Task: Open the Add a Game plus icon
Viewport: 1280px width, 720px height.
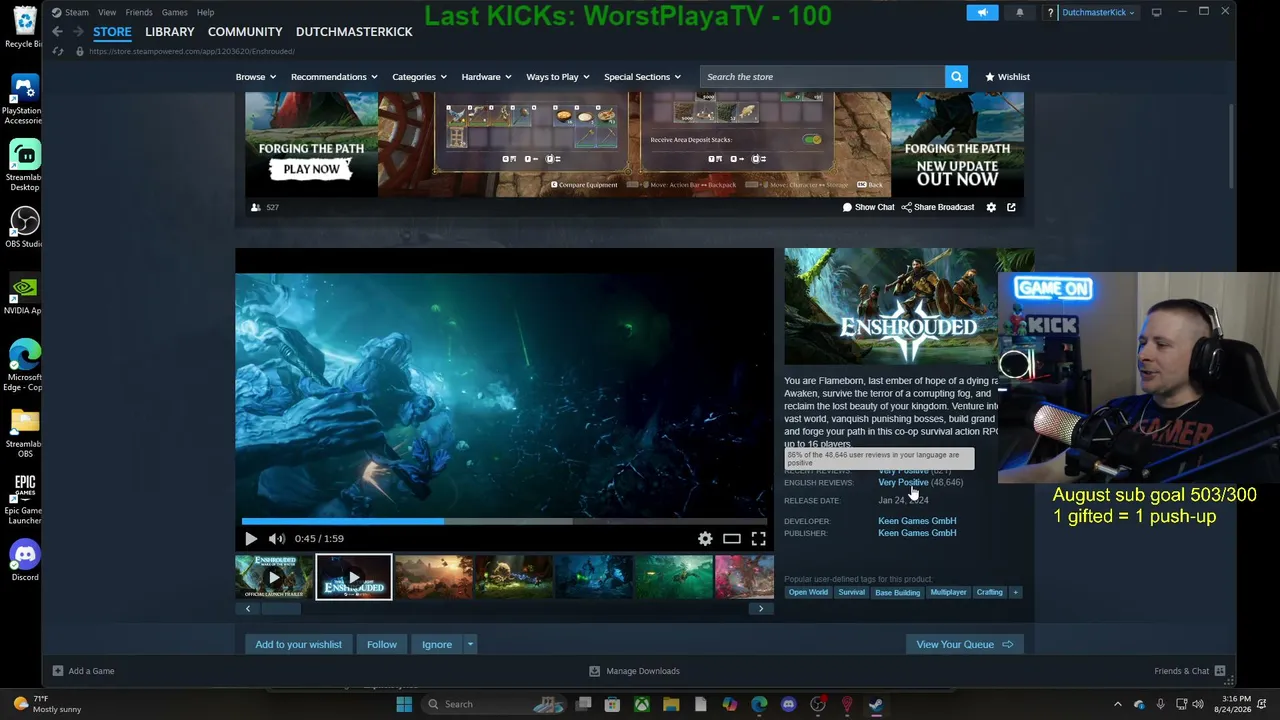Action: [58, 671]
